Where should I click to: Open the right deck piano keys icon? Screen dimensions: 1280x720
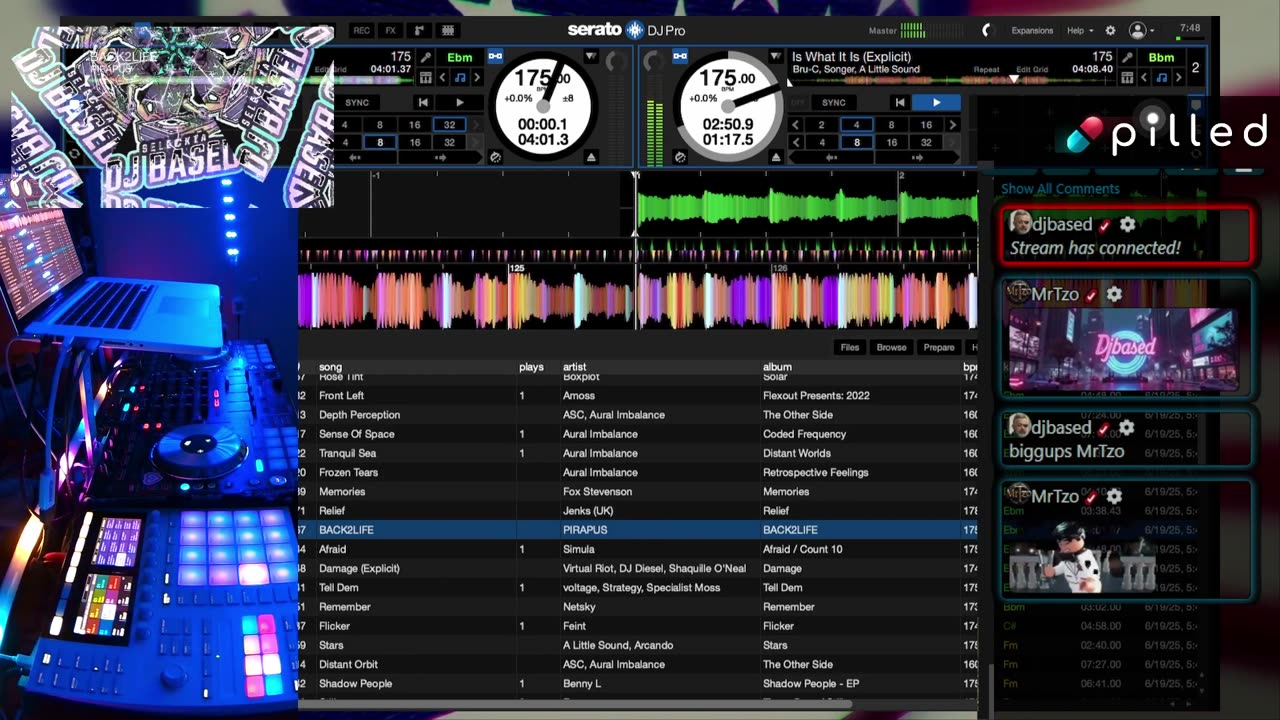point(1128,78)
